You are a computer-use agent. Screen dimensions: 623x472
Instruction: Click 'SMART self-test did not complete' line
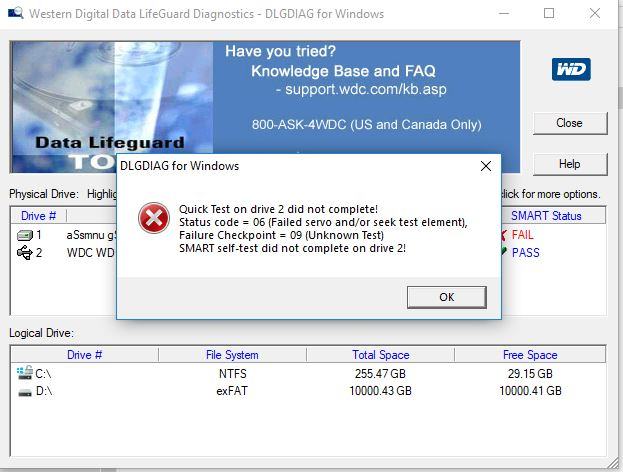[292, 248]
